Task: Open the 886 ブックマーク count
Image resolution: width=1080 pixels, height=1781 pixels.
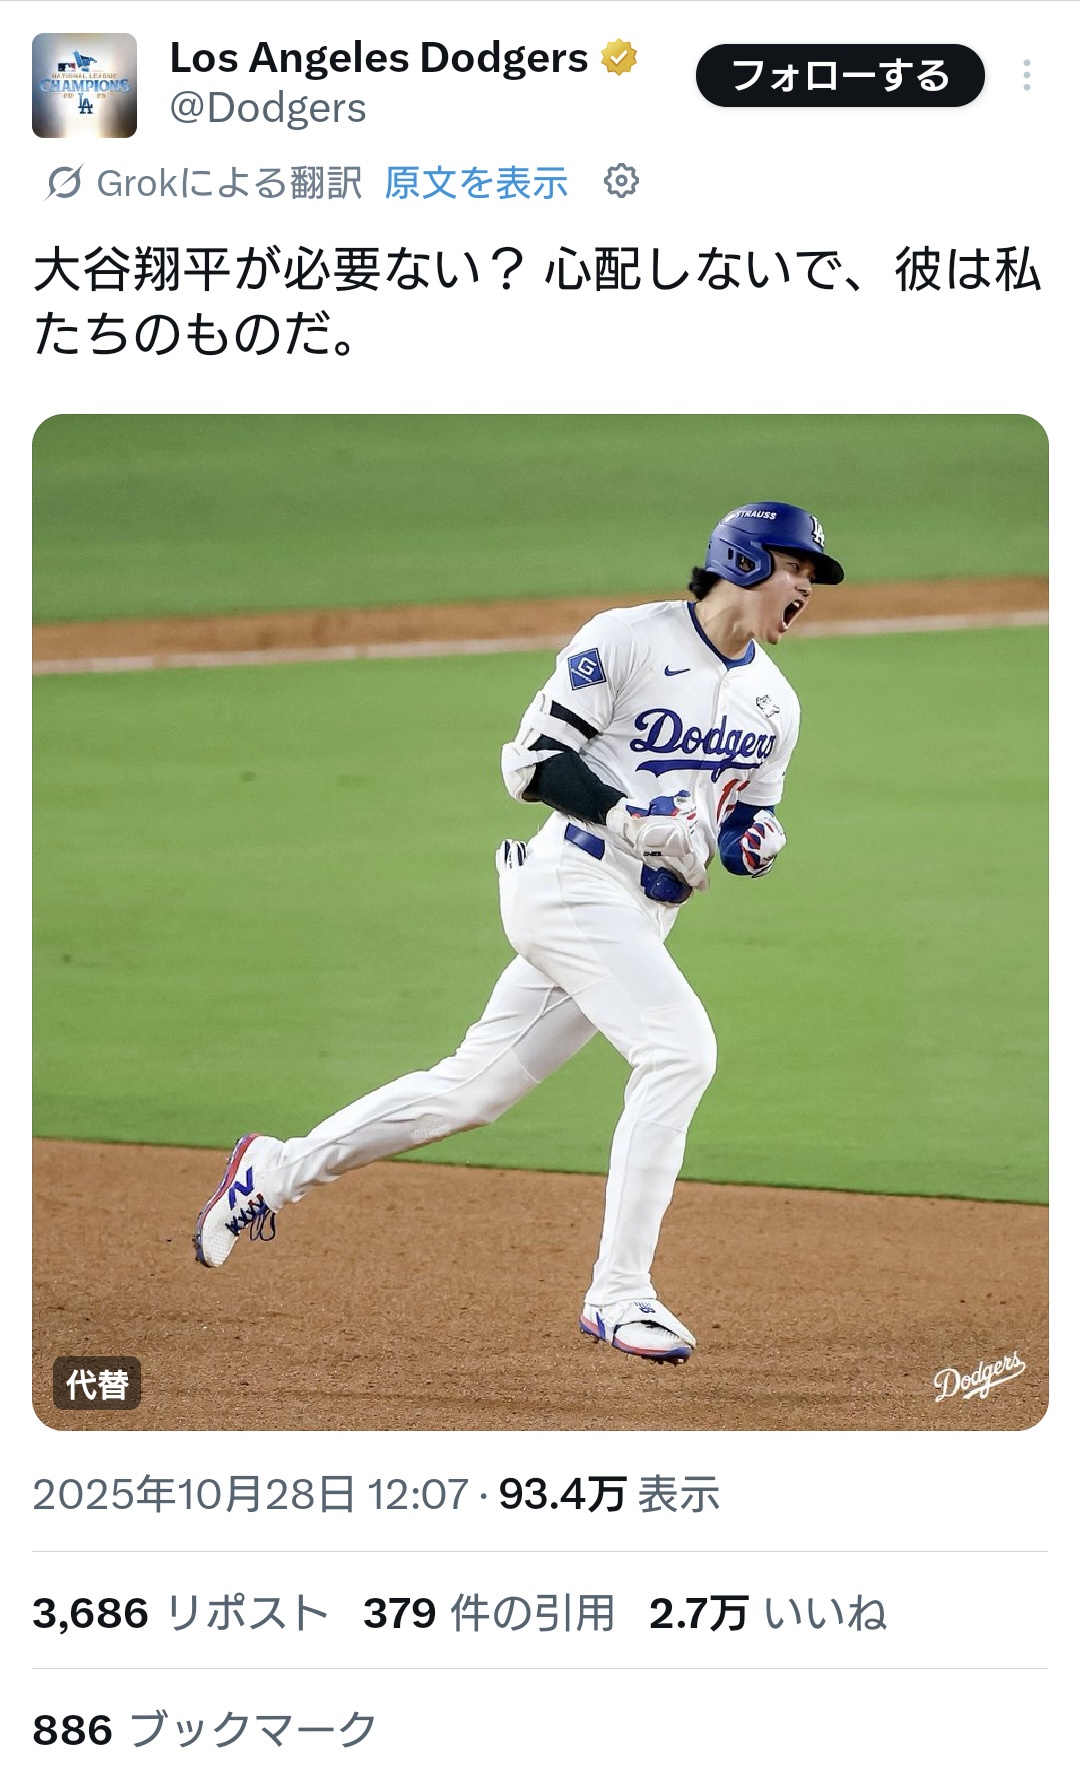Action: (205, 1730)
